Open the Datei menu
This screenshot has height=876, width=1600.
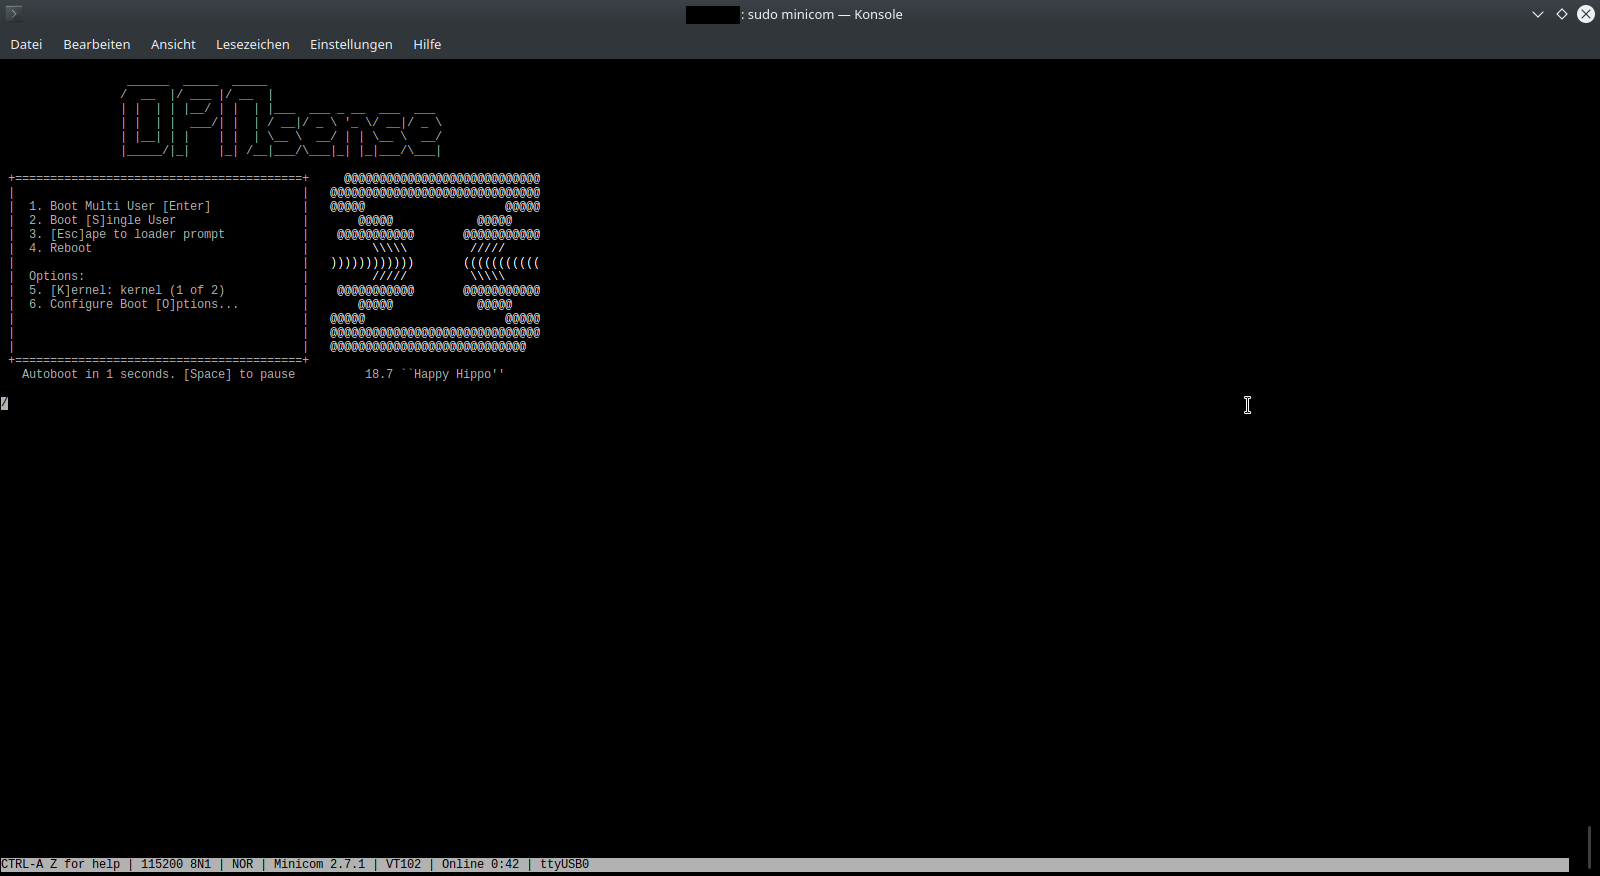pyautogui.click(x=26, y=44)
